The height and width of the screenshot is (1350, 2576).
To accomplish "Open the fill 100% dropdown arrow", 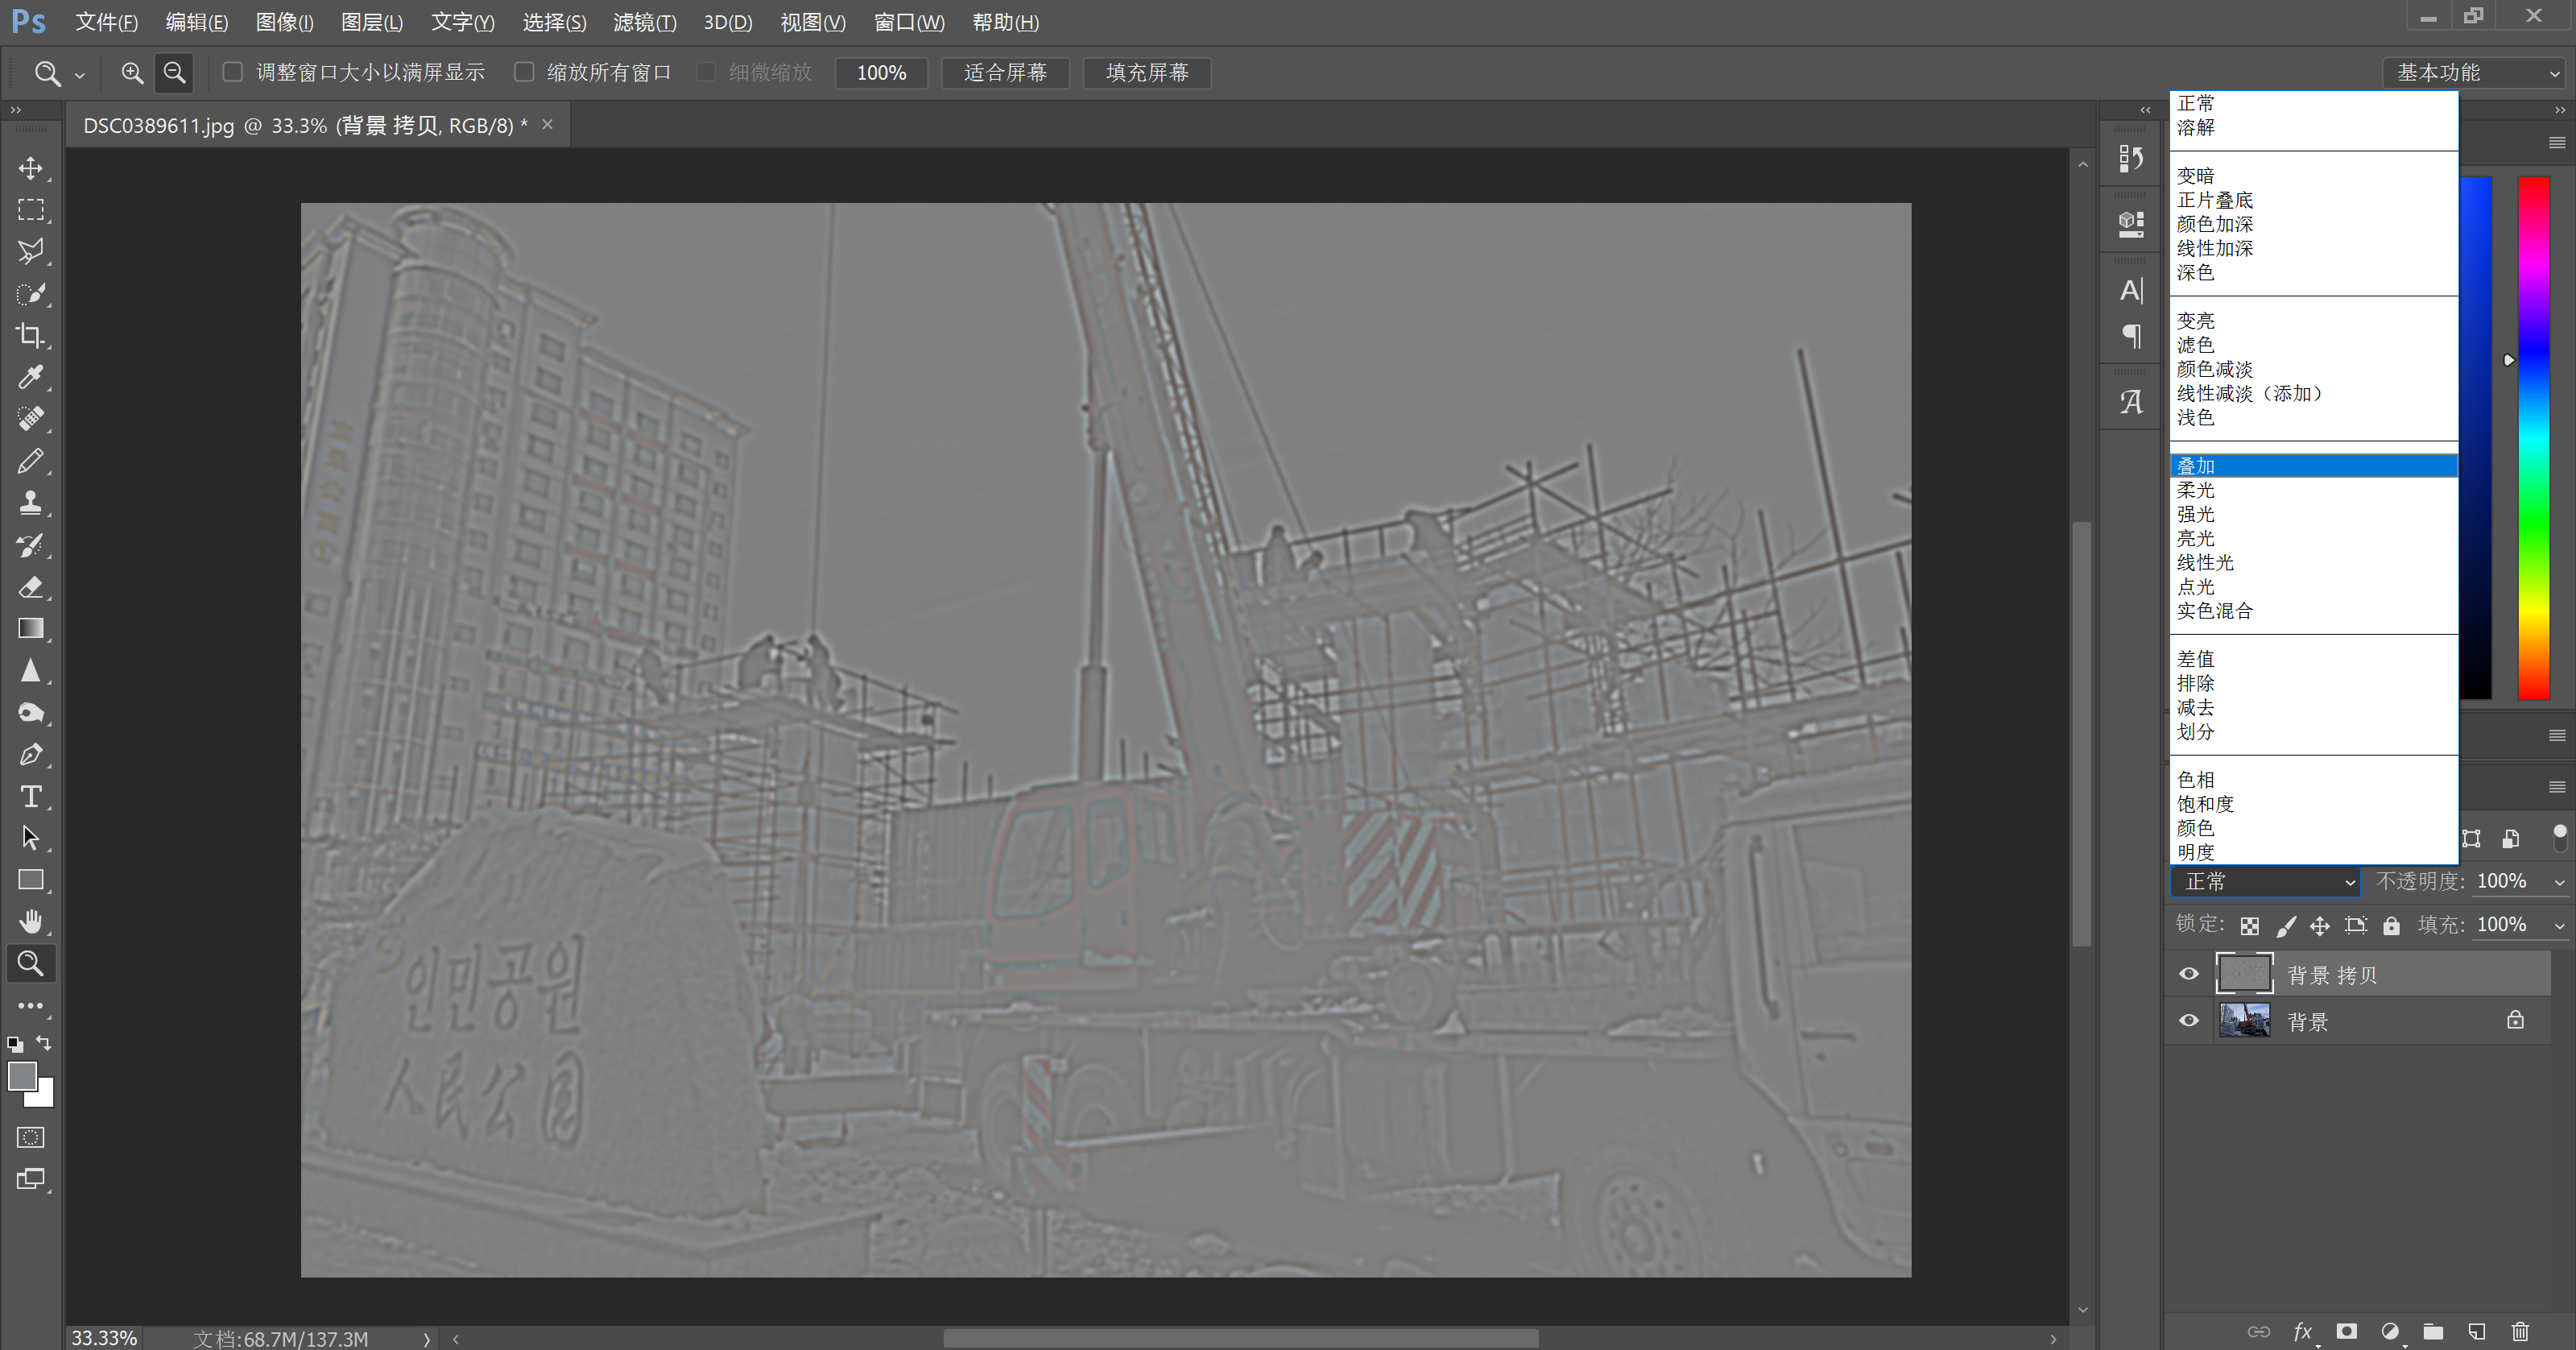I will tap(2559, 926).
